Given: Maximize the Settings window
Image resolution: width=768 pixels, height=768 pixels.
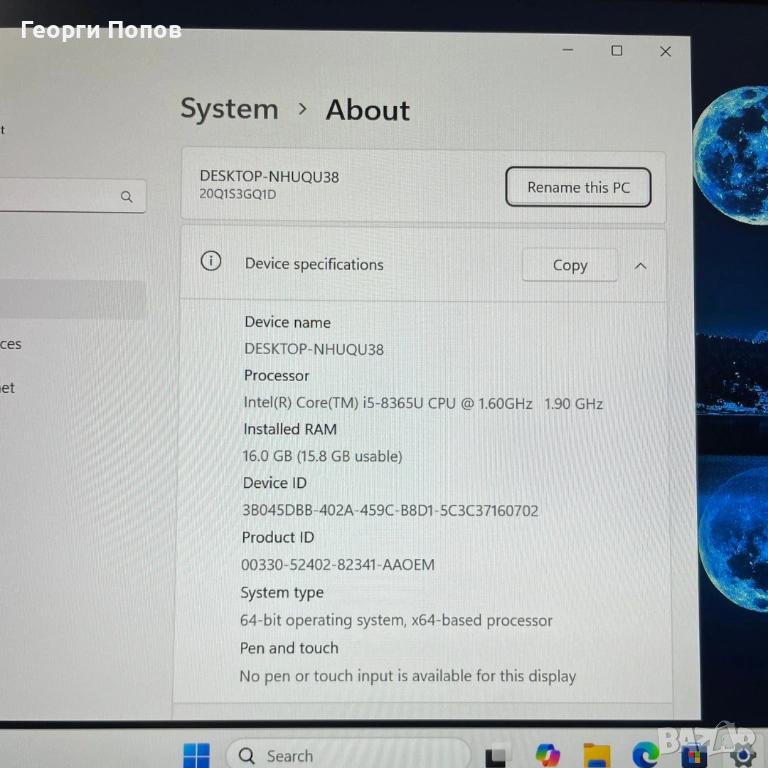Looking at the screenshot, I should coord(617,51).
